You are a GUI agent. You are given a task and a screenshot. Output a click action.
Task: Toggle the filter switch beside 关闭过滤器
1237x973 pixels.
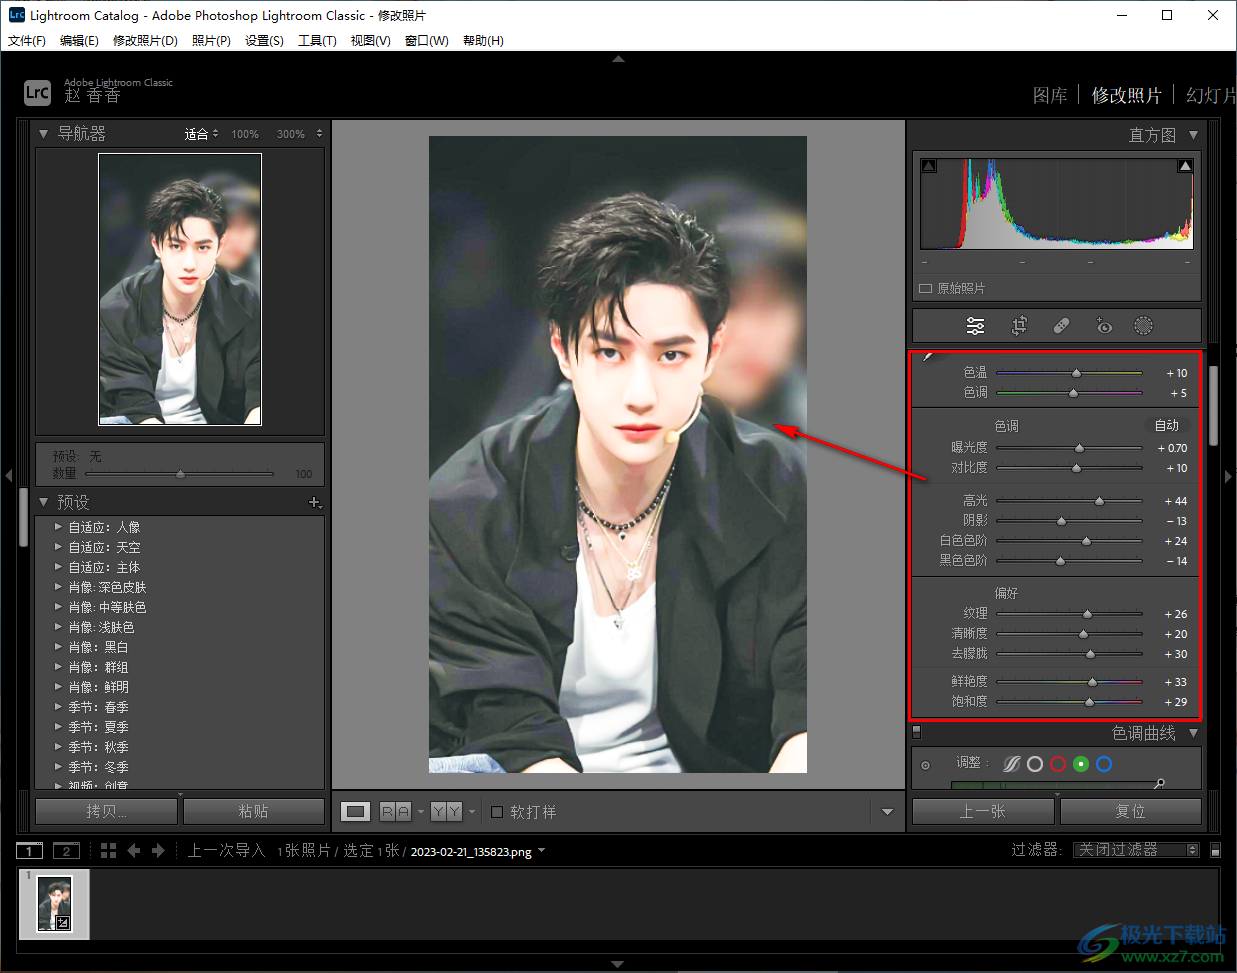1215,851
